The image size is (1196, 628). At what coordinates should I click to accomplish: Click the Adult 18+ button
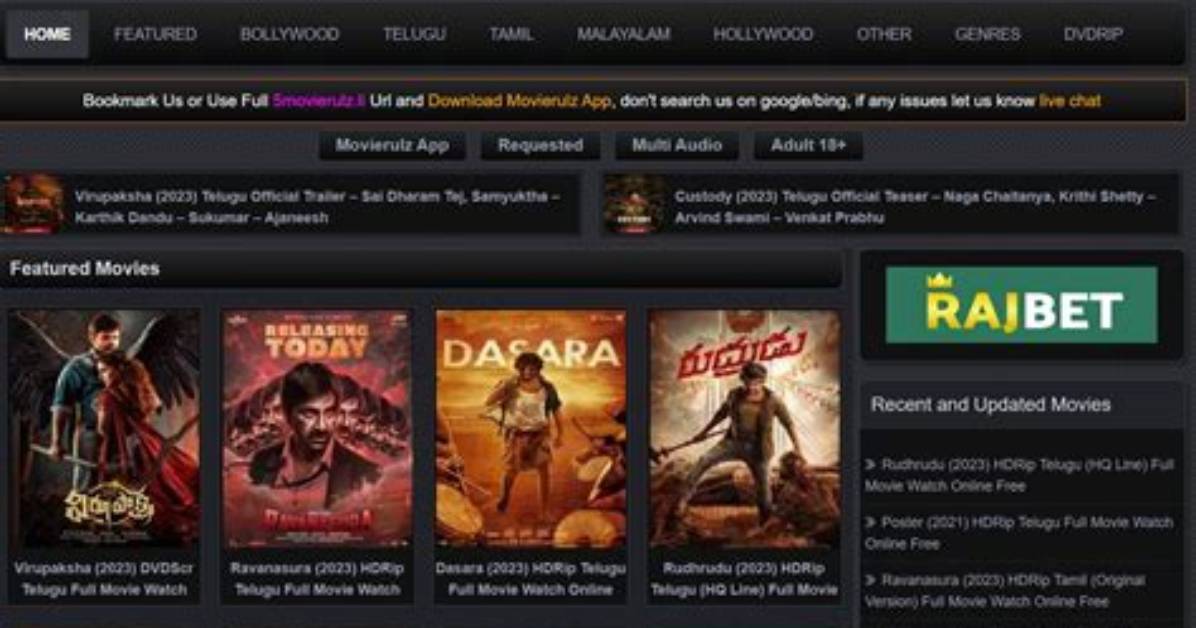pyautogui.click(x=809, y=145)
